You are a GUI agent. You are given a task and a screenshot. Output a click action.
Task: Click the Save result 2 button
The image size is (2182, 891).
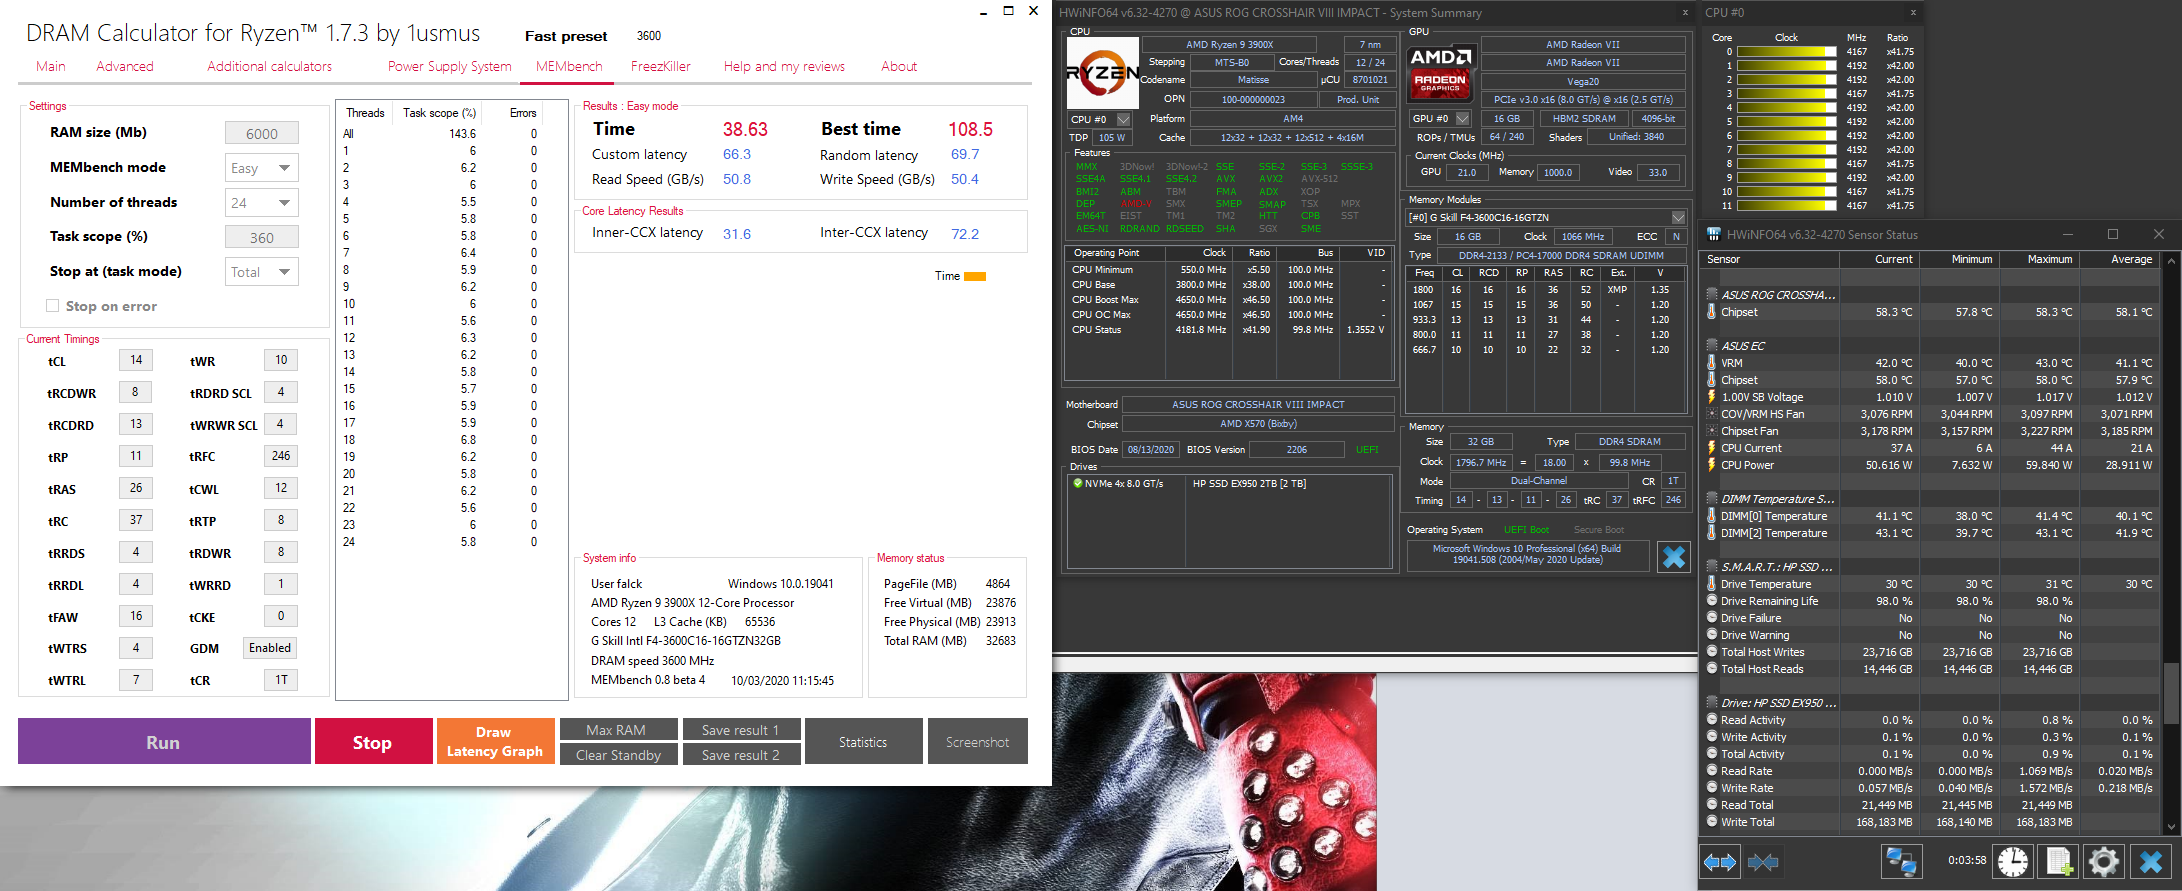pyautogui.click(x=741, y=755)
